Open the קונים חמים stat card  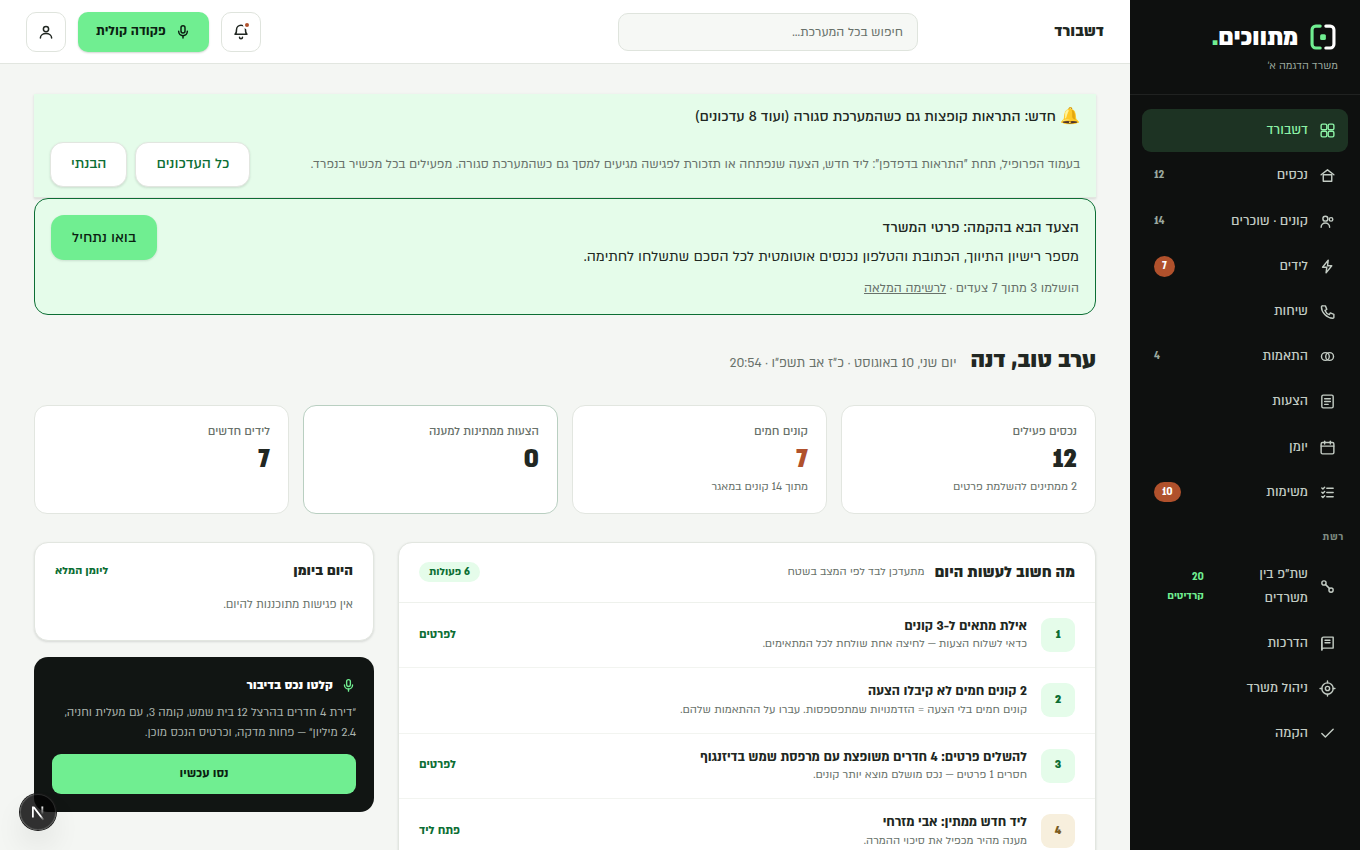699,459
